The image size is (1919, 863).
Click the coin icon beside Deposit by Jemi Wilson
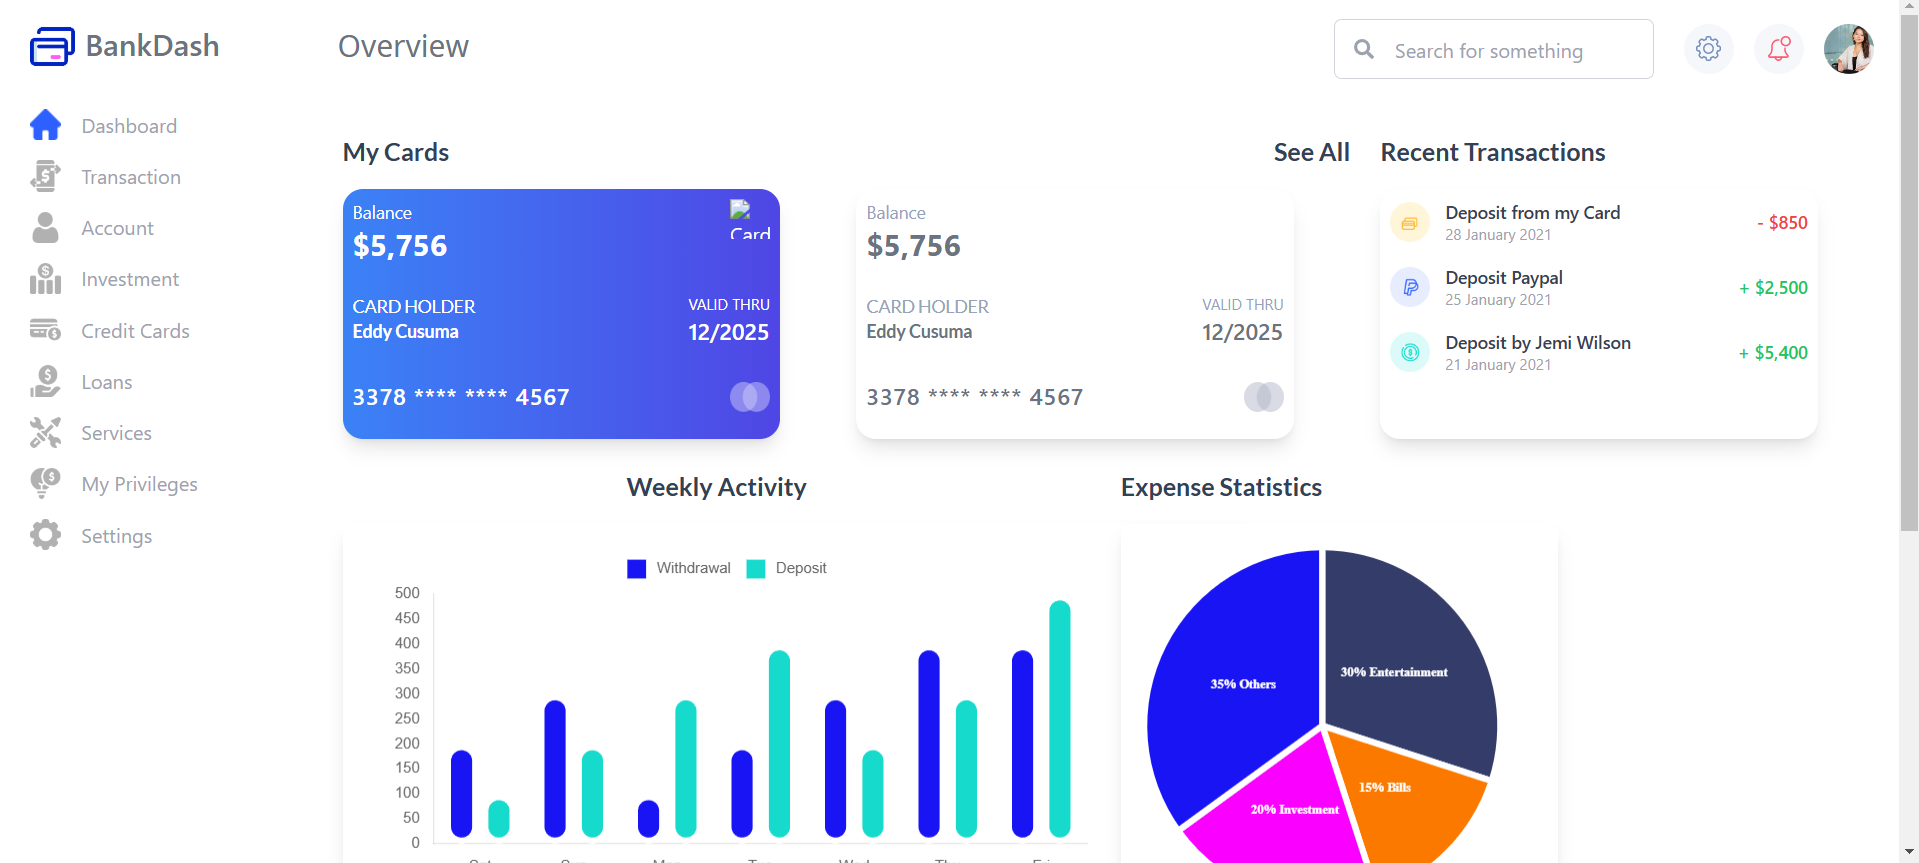[x=1409, y=352]
